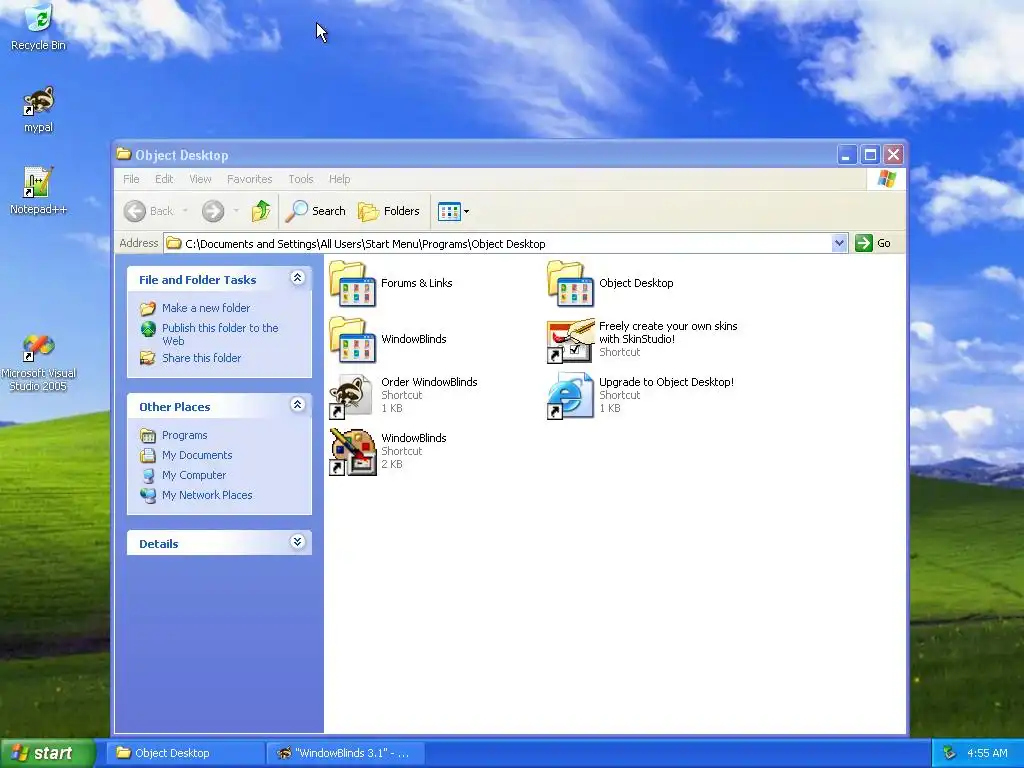This screenshot has width=1024, height=768.
Task: Select the "Upgrade to Object Desktop!" label
Action: tap(666, 382)
